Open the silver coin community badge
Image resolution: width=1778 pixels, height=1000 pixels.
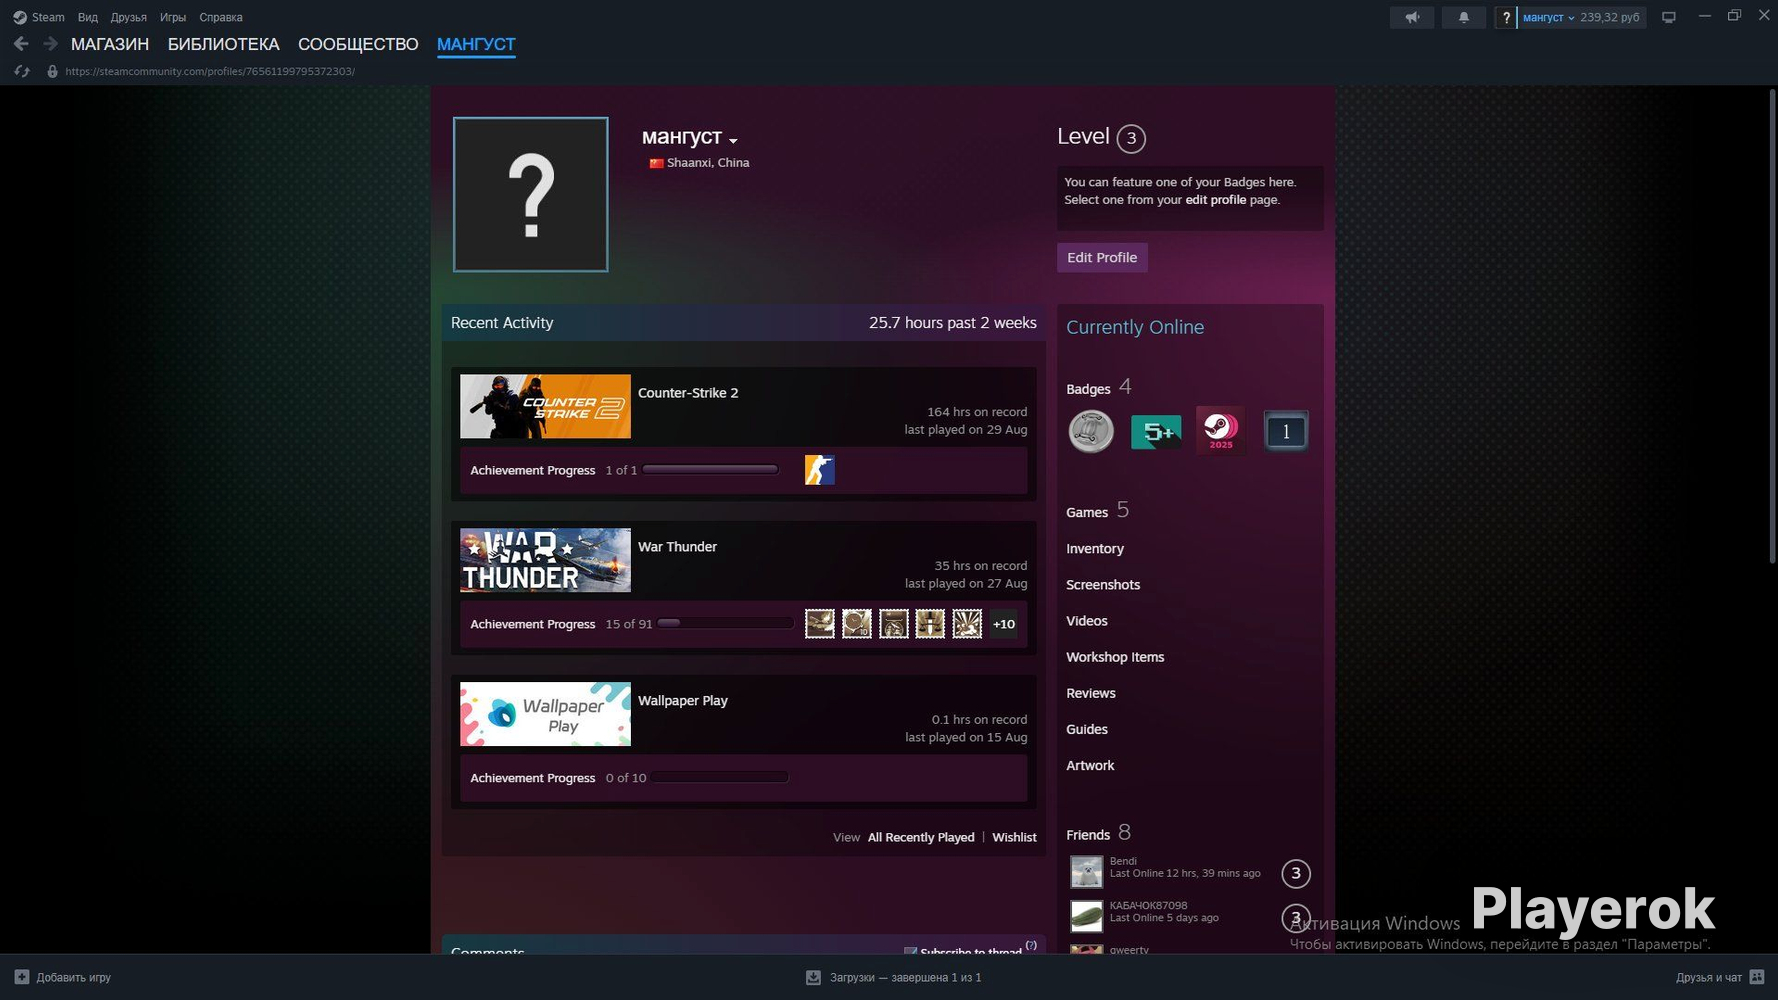pos(1091,431)
